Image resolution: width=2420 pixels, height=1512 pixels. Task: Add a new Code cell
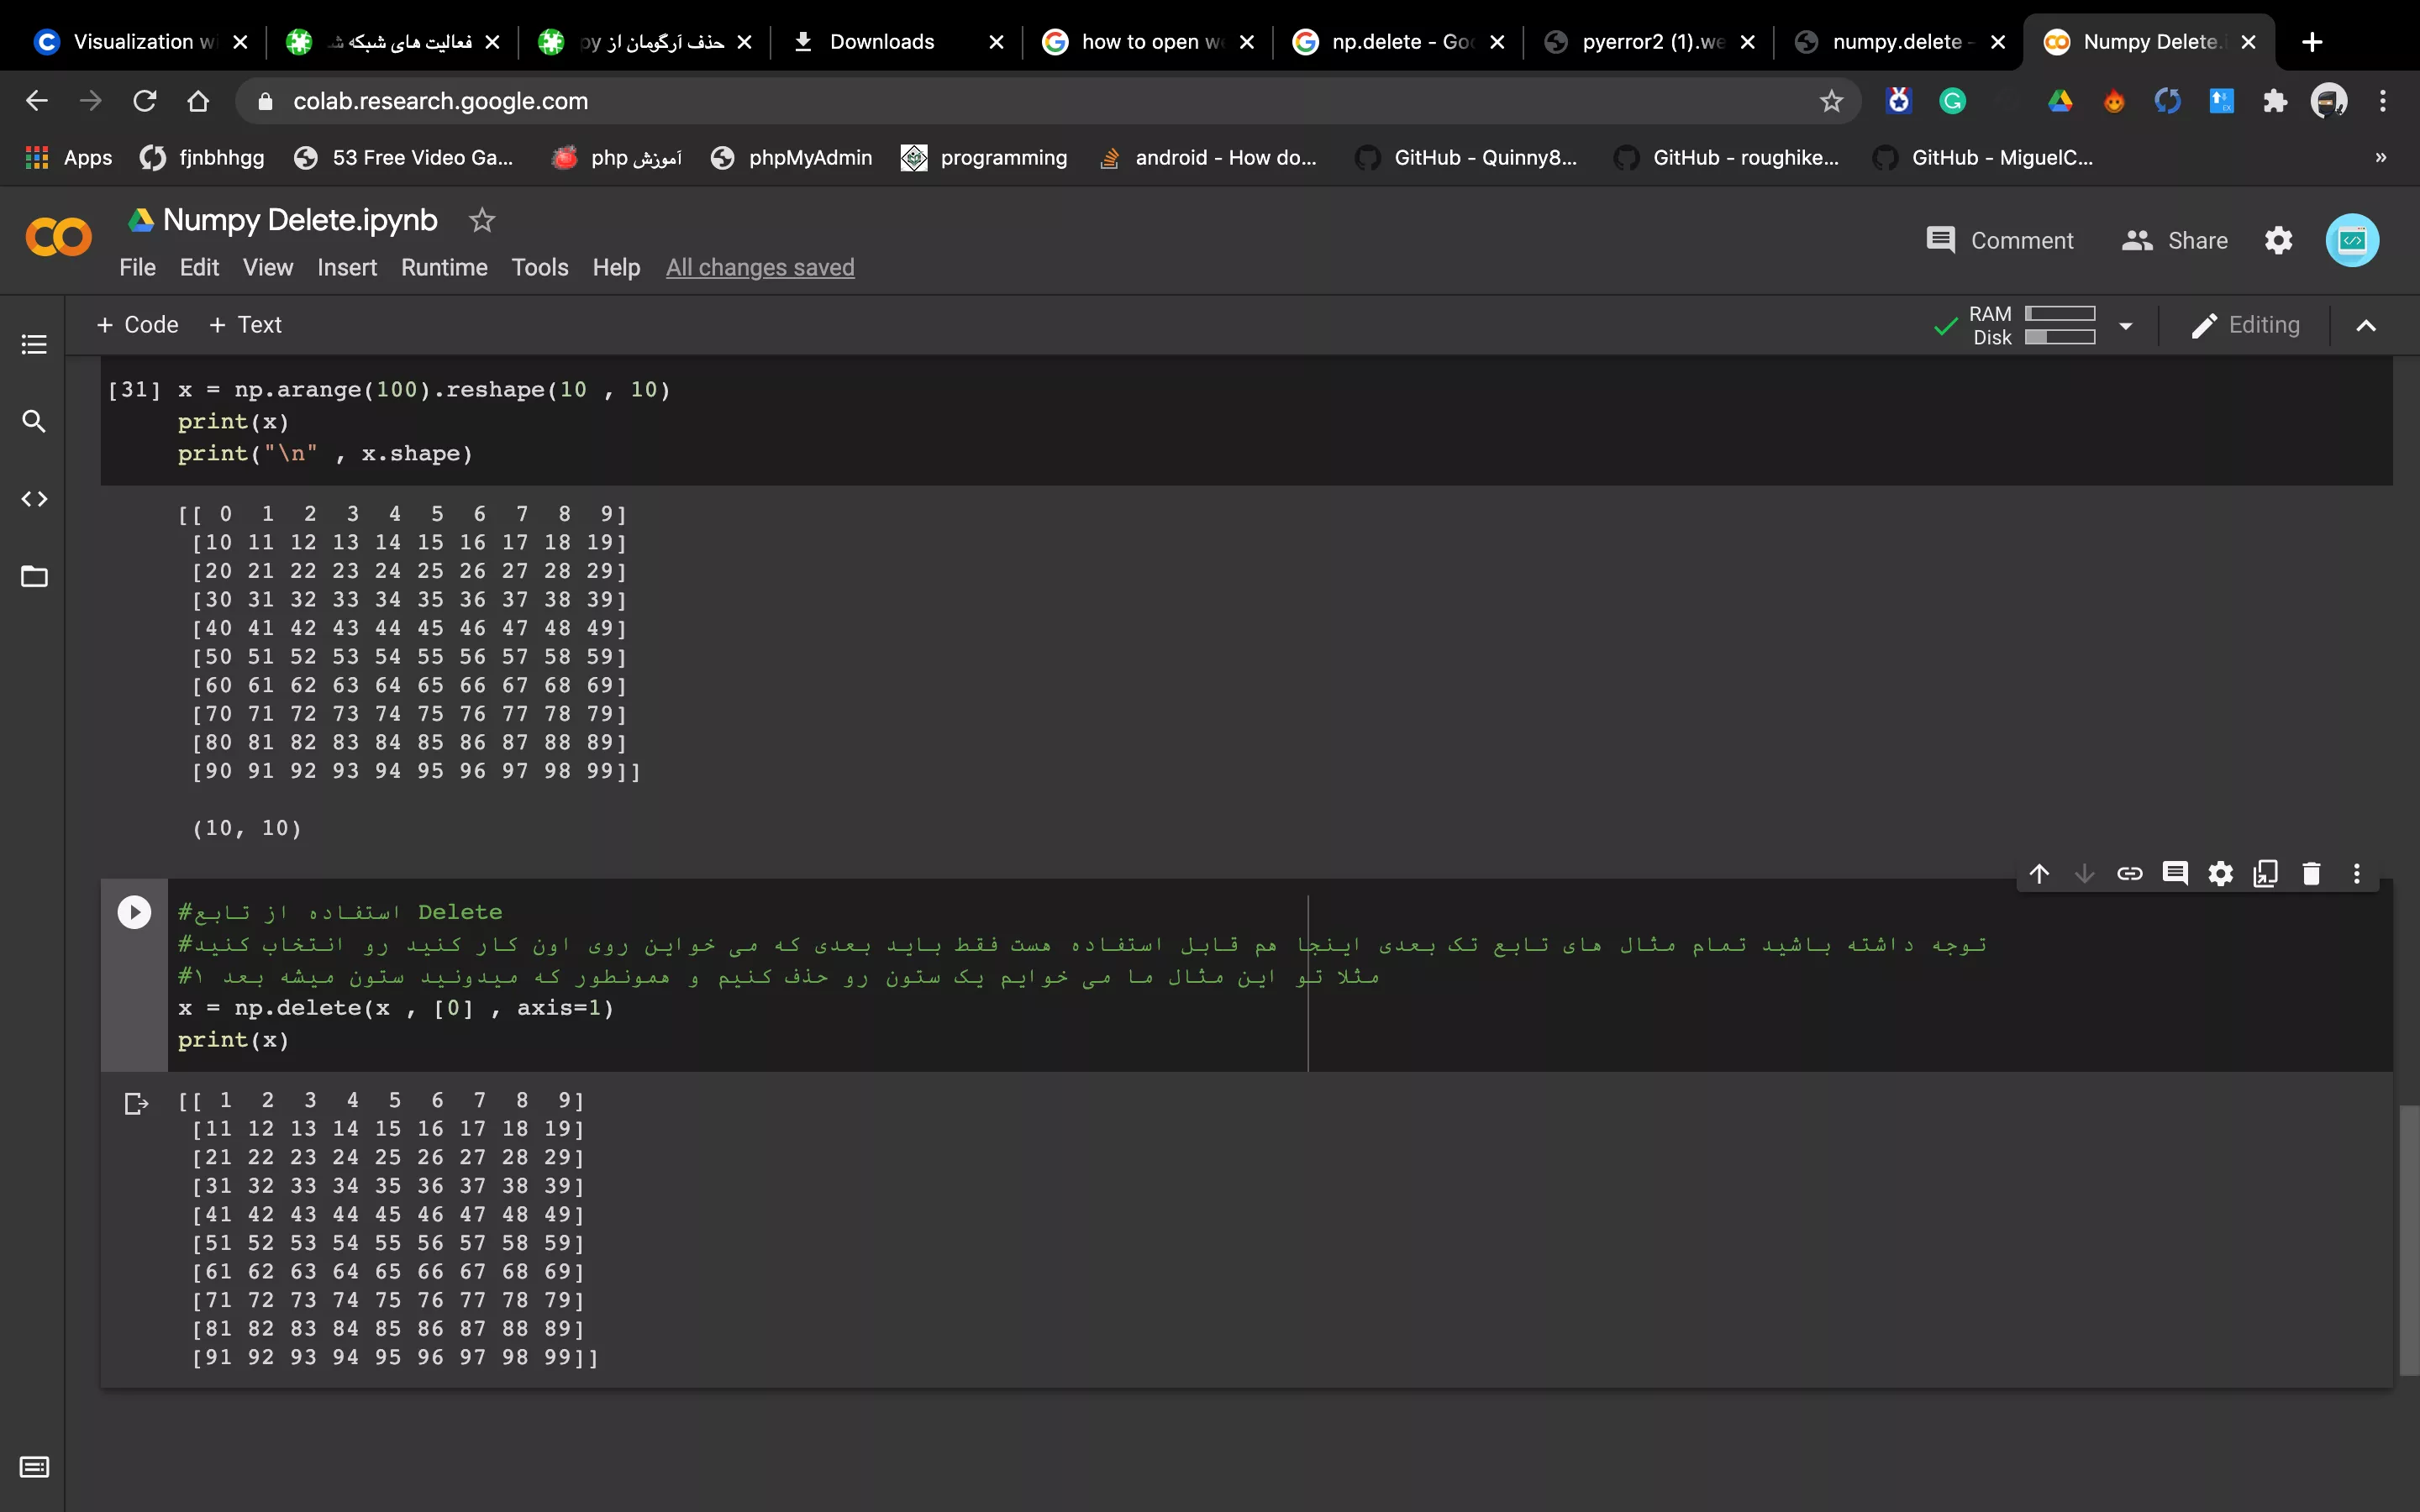point(137,325)
